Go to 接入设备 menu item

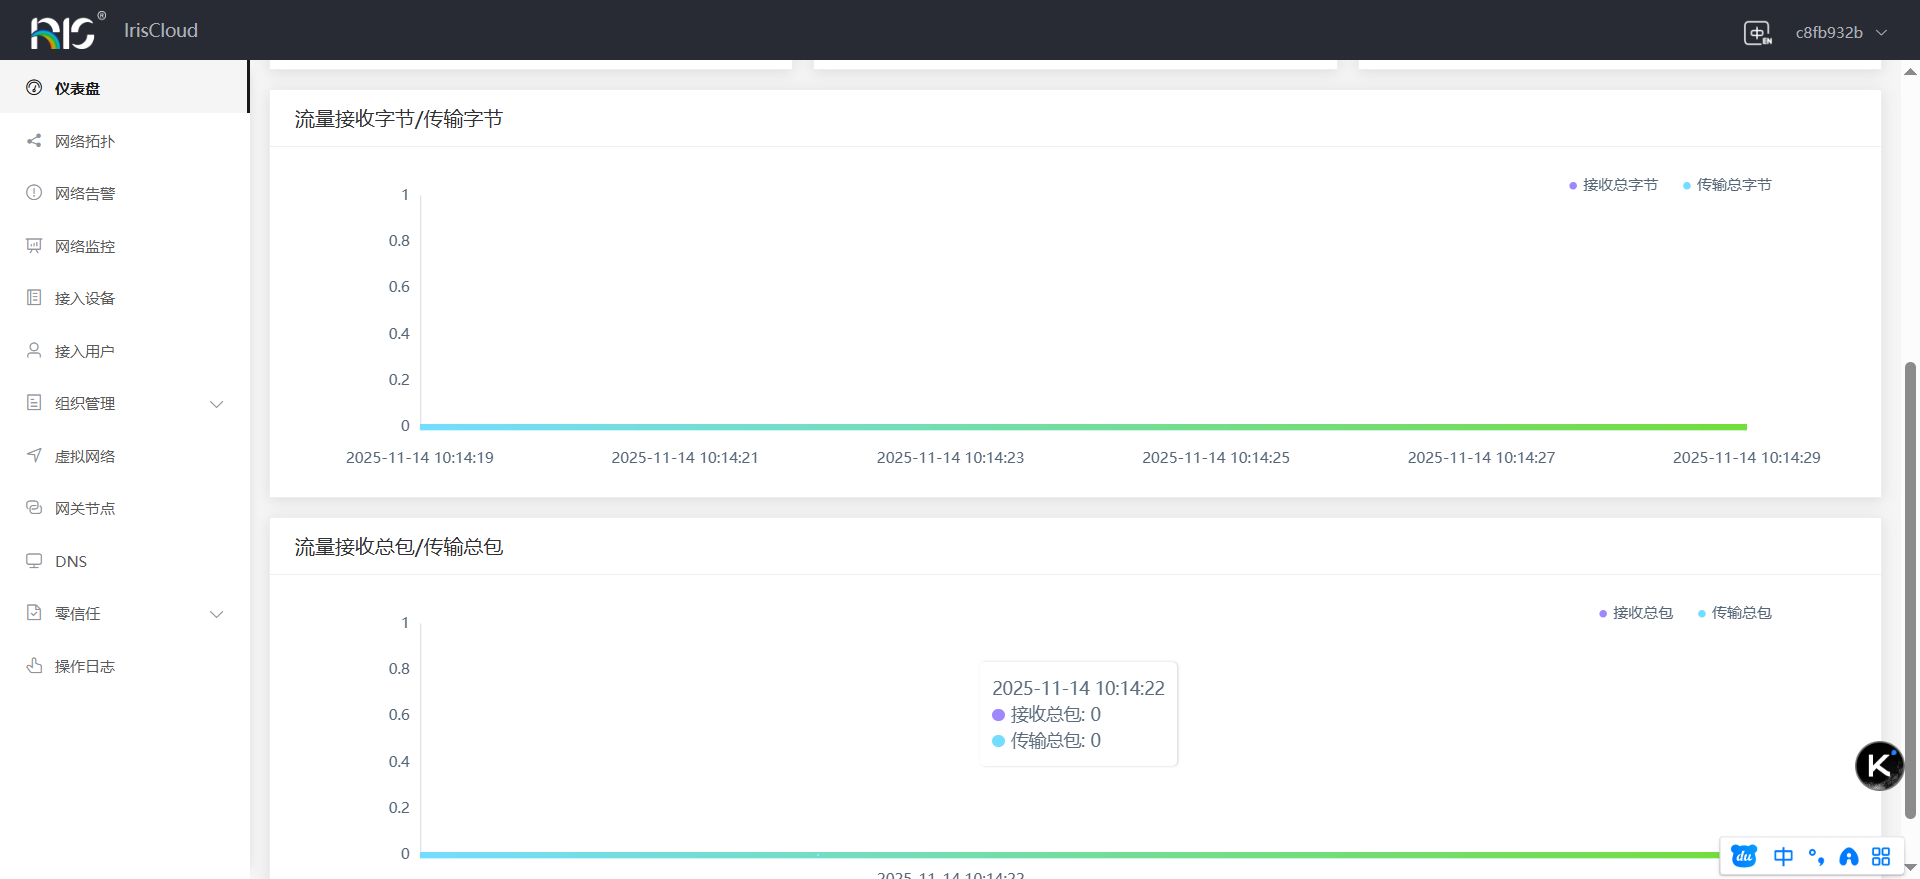coord(84,298)
